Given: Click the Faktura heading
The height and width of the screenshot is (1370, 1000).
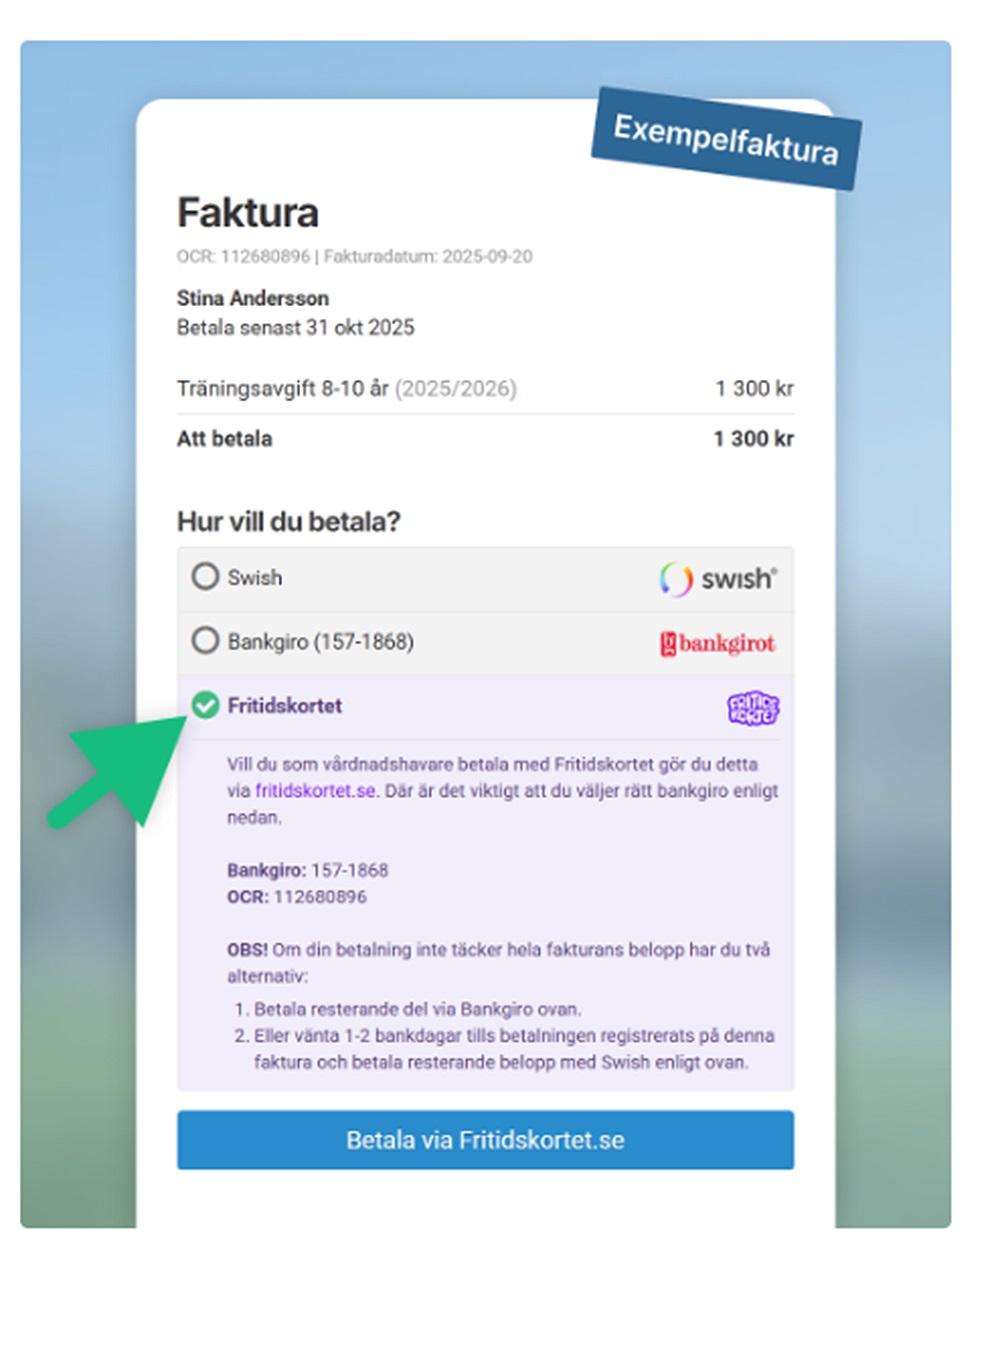Looking at the screenshot, I should coord(248,213).
